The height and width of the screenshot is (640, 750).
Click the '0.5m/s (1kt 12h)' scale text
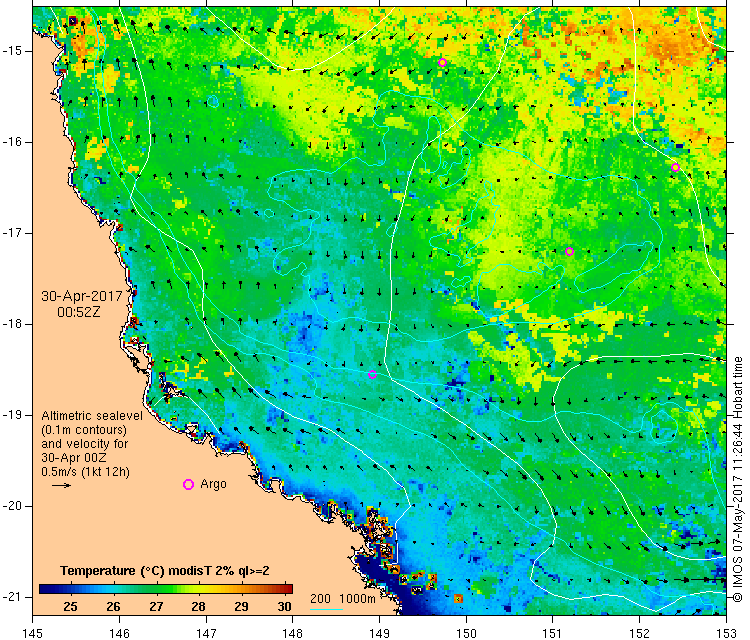click(x=85, y=472)
